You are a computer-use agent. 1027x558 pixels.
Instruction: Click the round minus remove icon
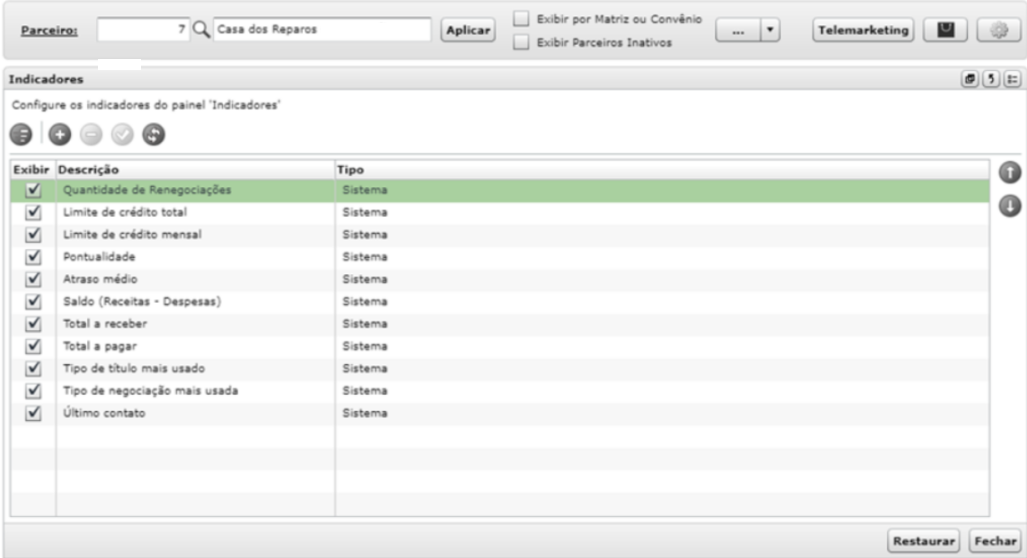[x=91, y=135]
